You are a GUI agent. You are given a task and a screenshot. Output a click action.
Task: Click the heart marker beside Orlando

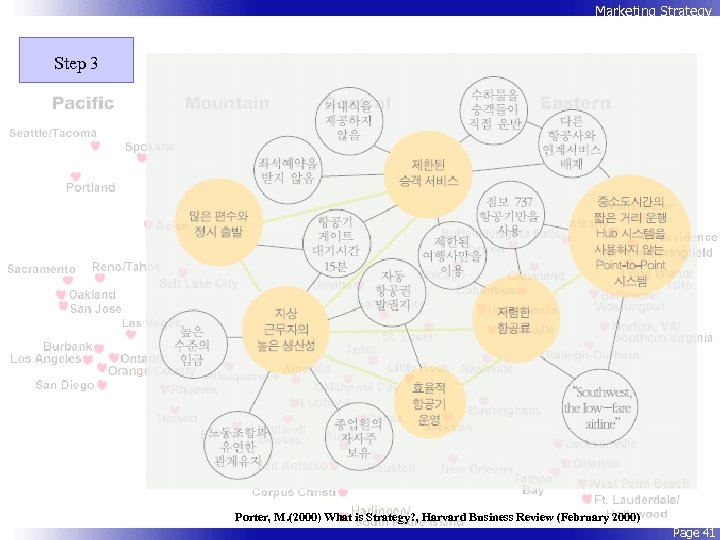click(x=566, y=463)
